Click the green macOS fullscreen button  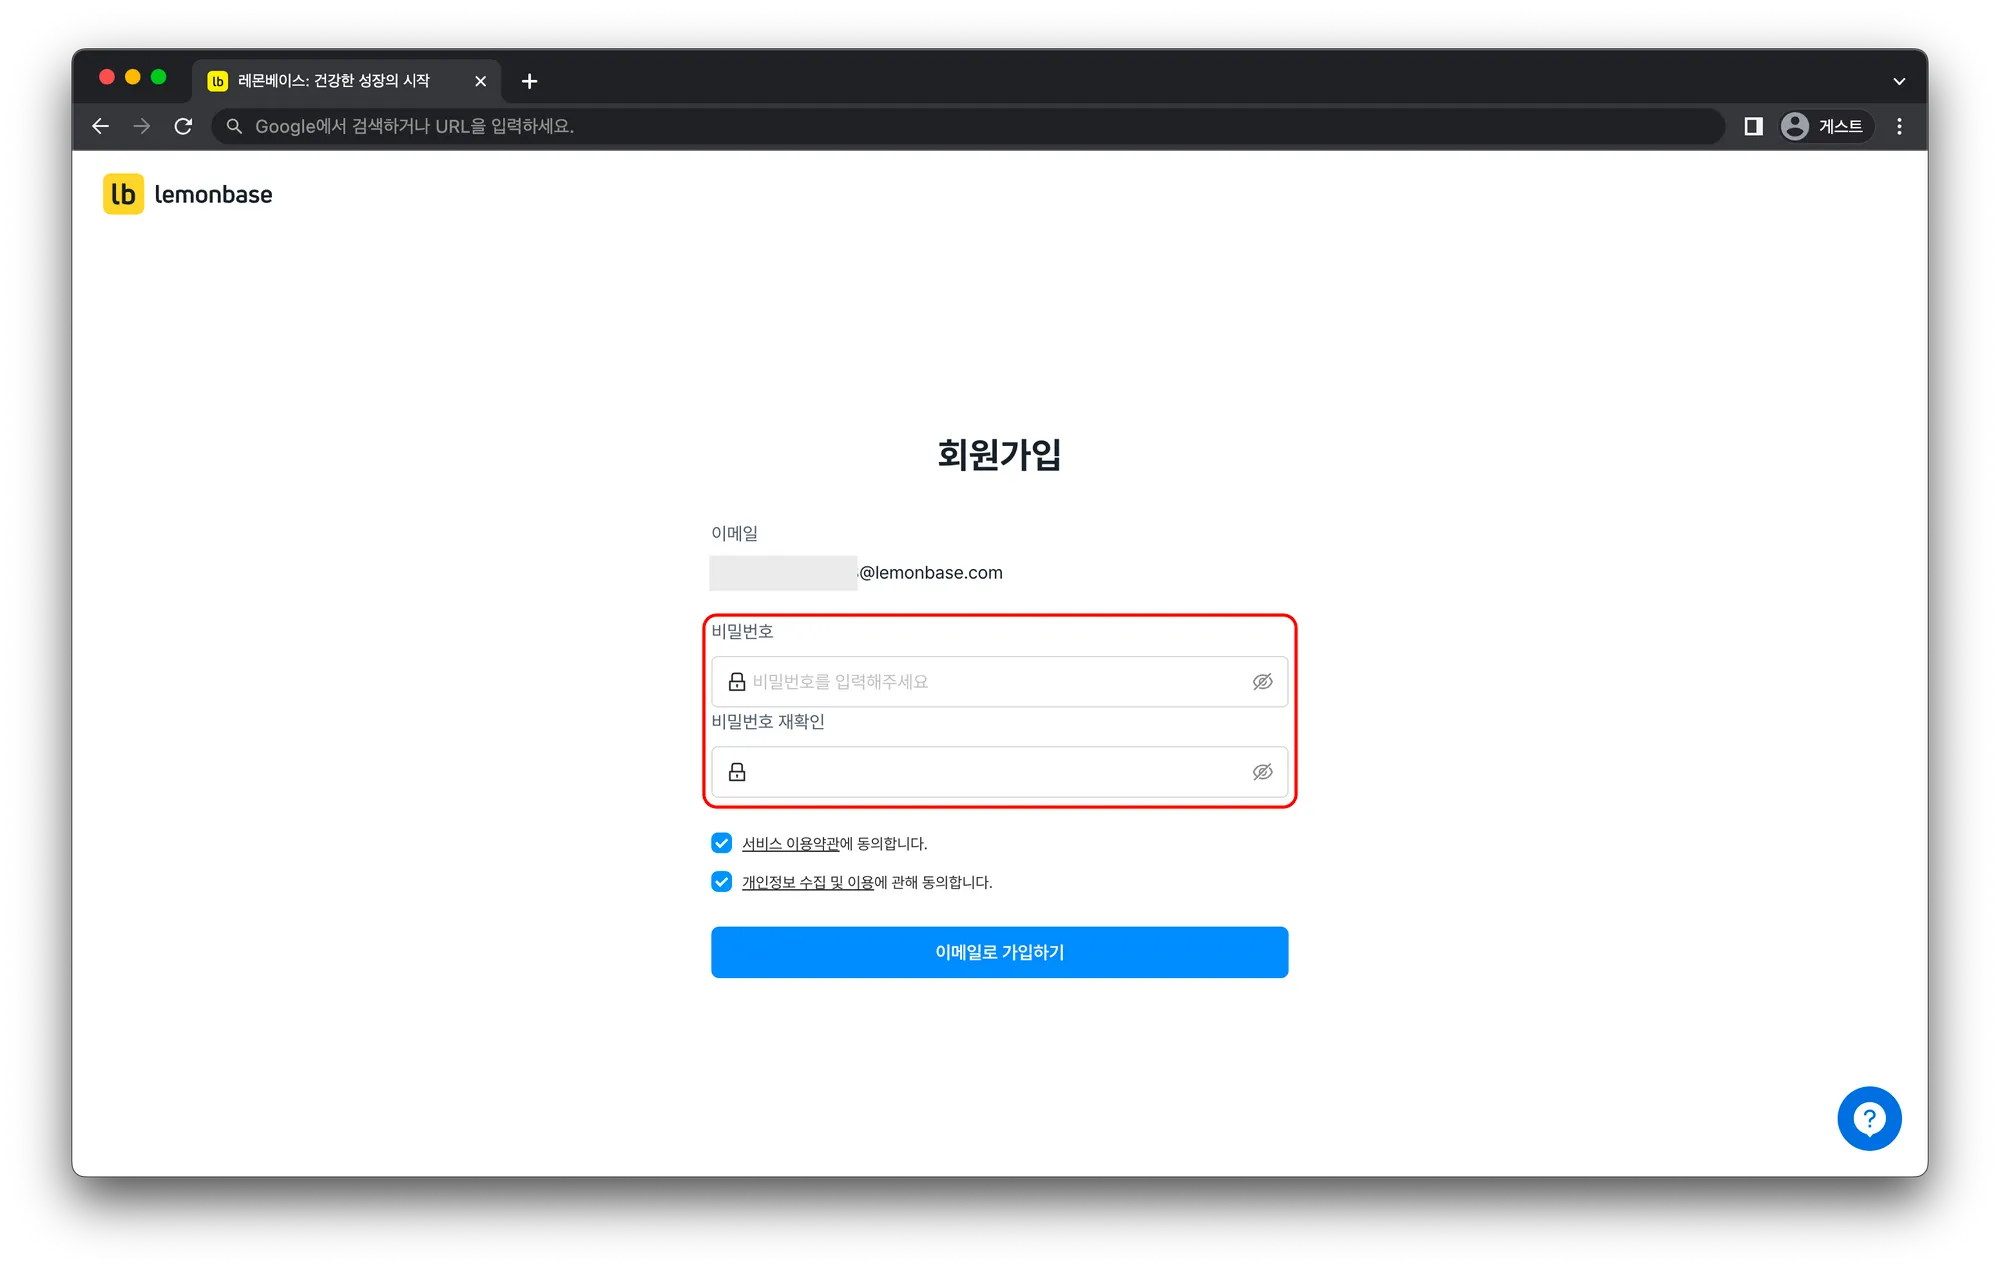click(x=158, y=77)
